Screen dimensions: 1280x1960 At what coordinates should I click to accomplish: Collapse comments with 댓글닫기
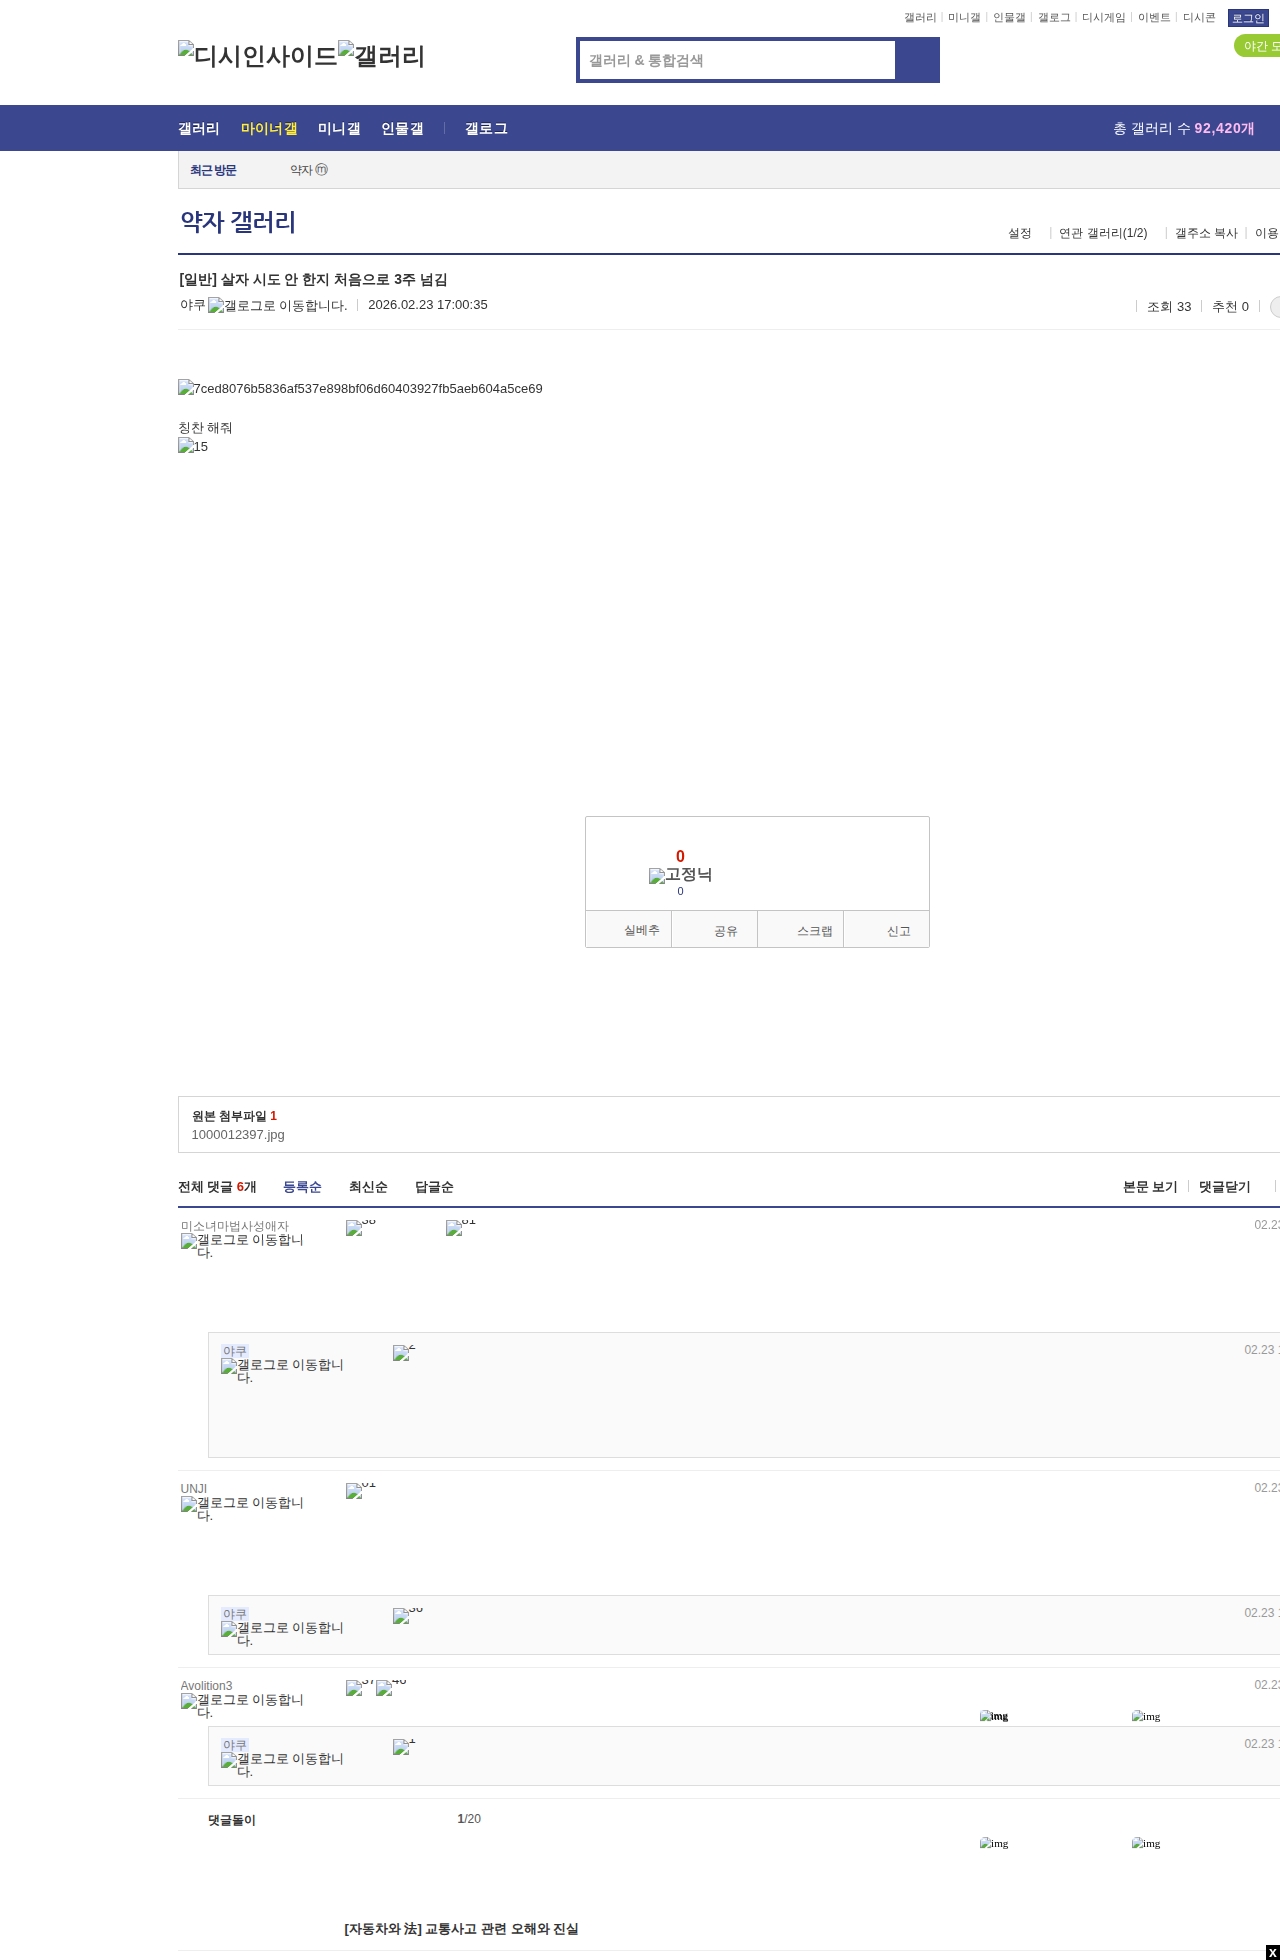pyautogui.click(x=1225, y=1187)
